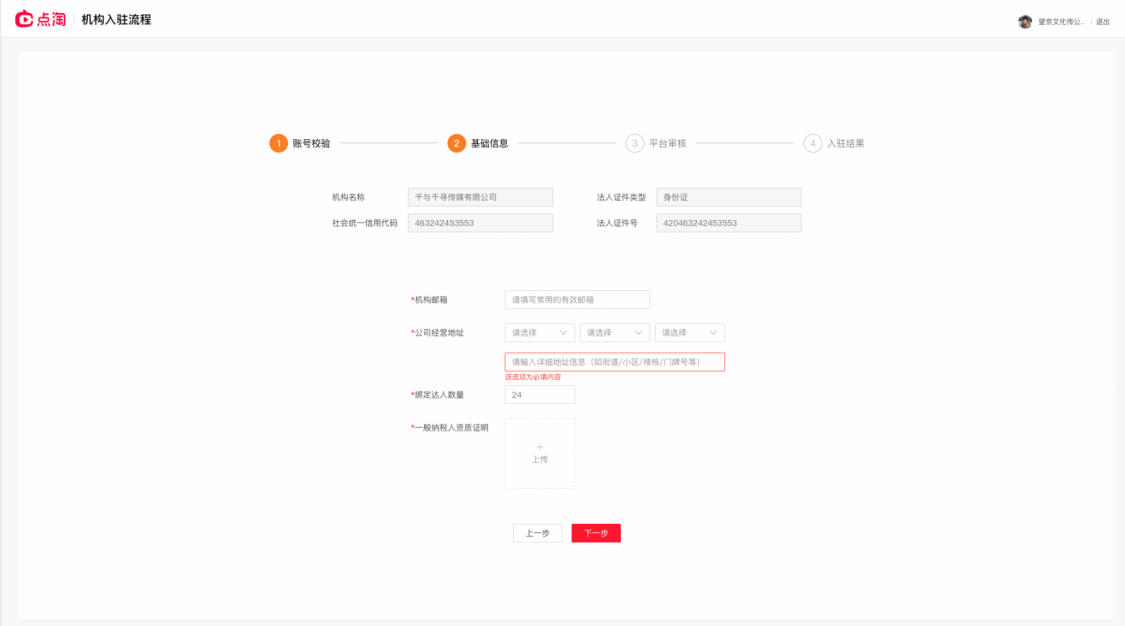This screenshot has width=1125, height=626.
Task: Click the 下一步 button
Action: pyautogui.click(x=596, y=533)
